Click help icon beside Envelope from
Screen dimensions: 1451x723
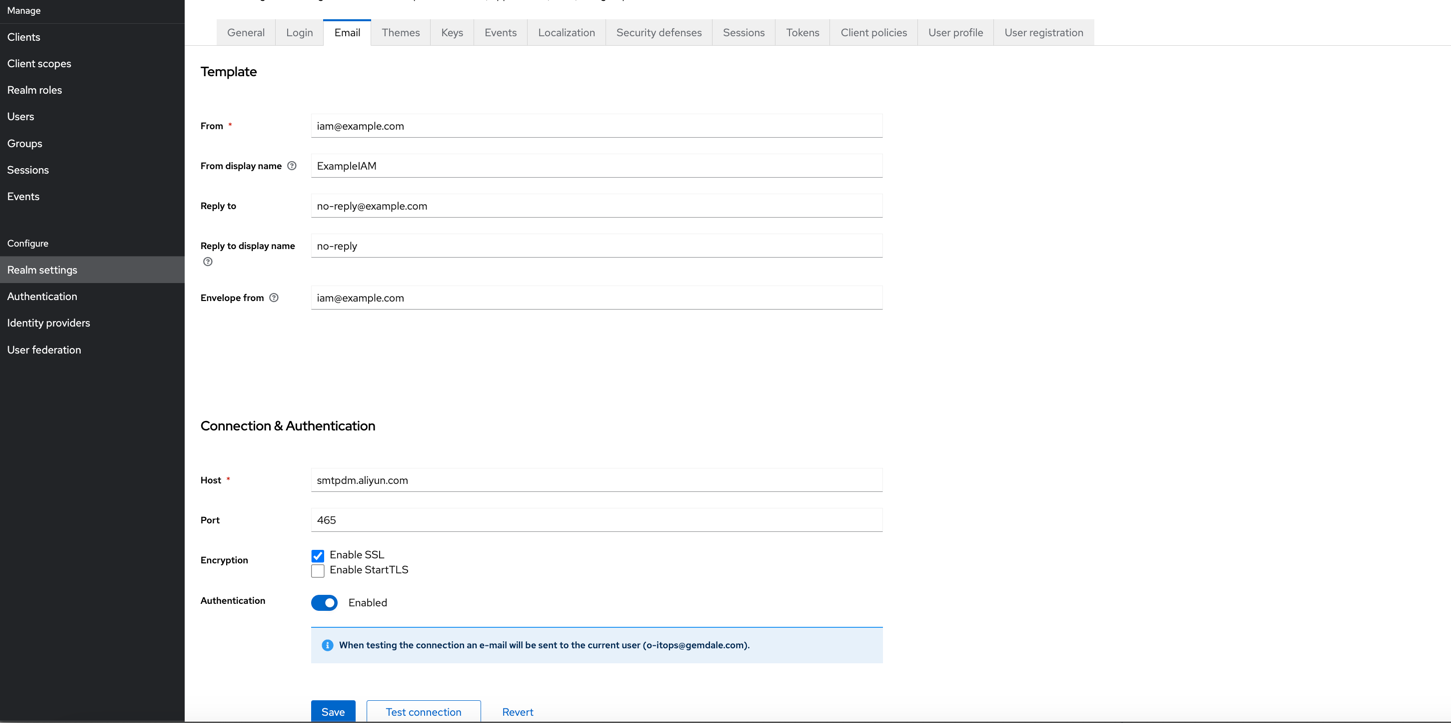coord(274,298)
